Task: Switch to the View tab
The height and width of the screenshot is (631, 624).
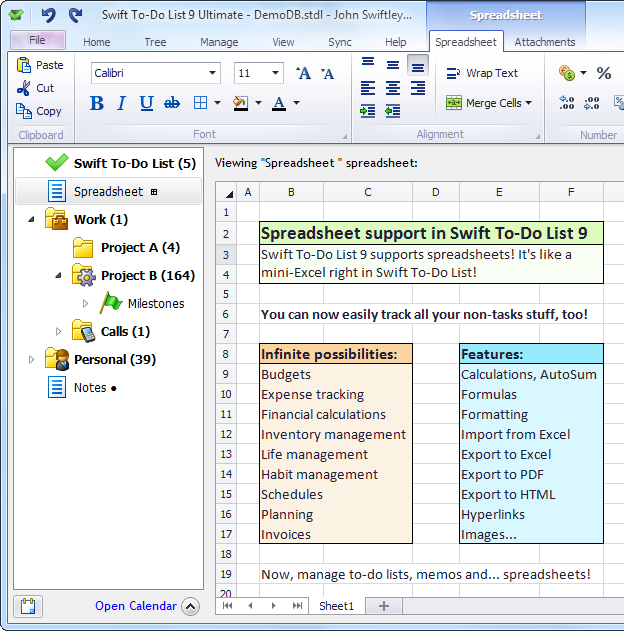Action: (283, 42)
